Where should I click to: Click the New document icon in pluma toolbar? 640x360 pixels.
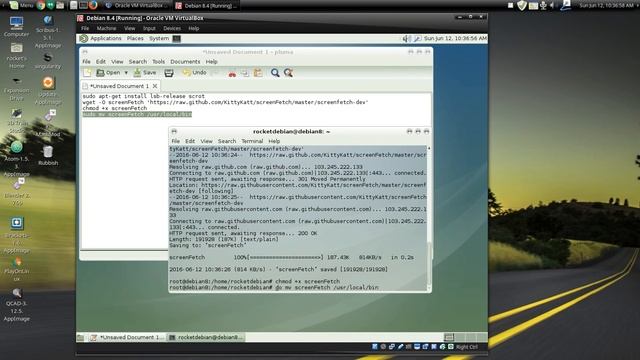pyautogui.click(x=87, y=73)
